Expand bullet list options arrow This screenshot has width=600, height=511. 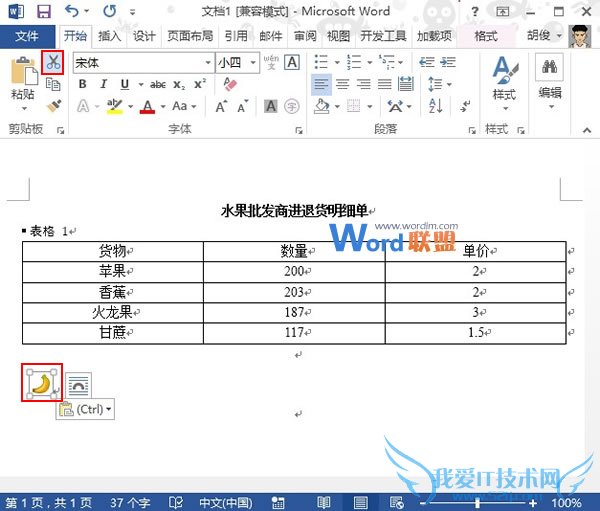coord(337,62)
